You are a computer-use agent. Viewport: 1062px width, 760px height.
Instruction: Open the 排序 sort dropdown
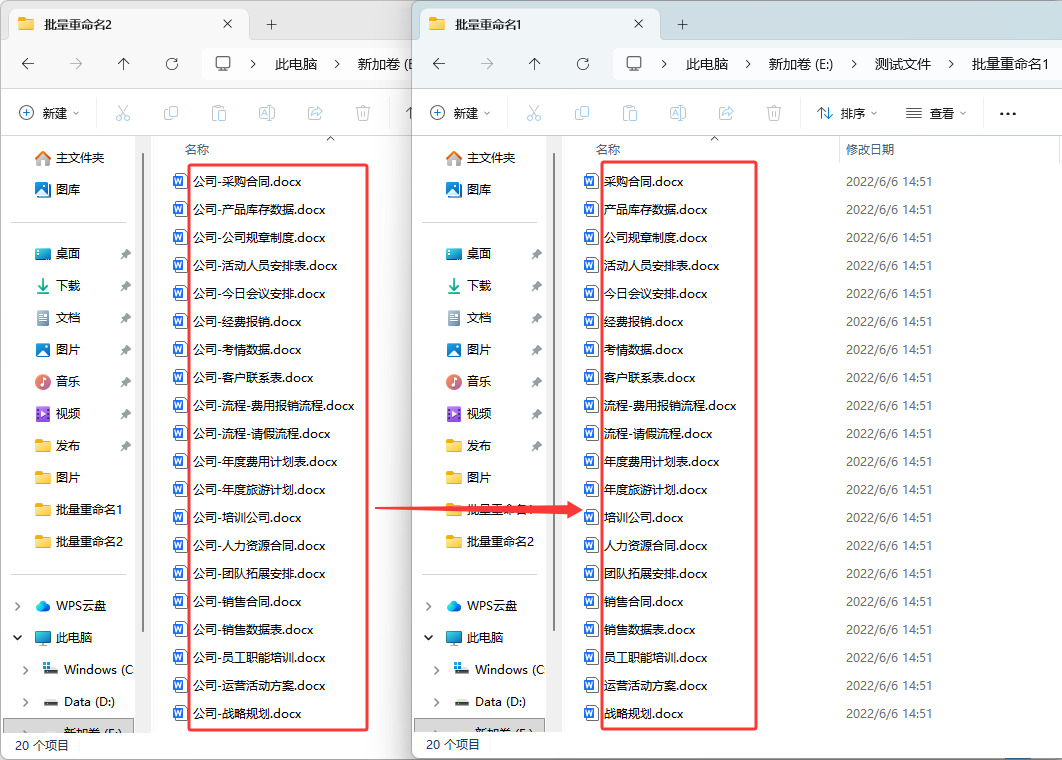[x=847, y=113]
